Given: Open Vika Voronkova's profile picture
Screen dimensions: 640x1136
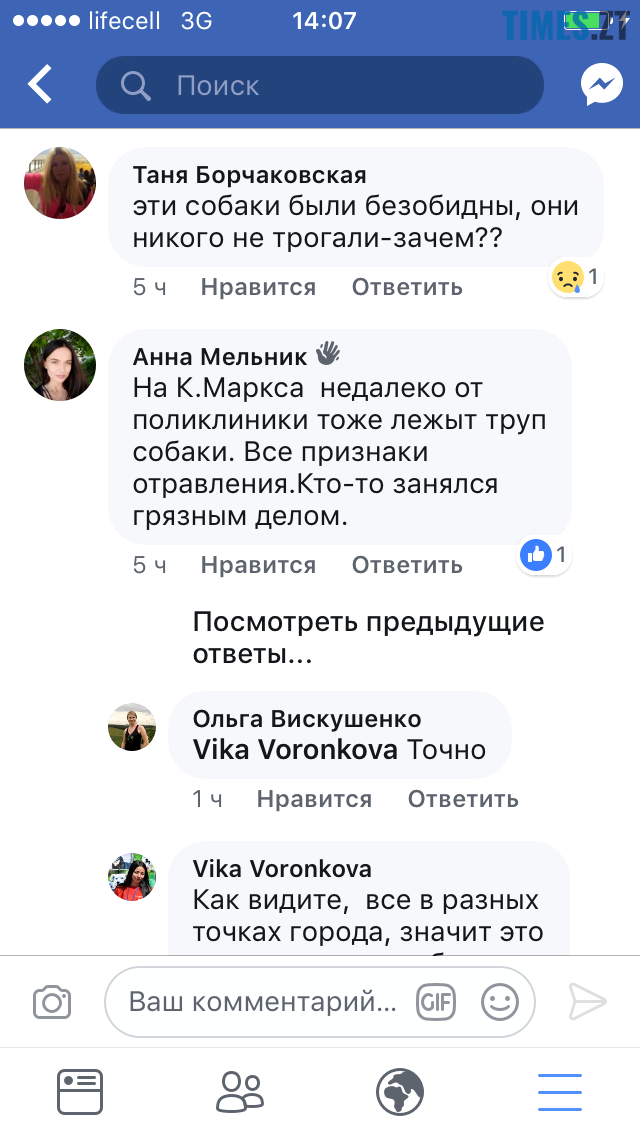Looking at the screenshot, I should tap(132, 877).
